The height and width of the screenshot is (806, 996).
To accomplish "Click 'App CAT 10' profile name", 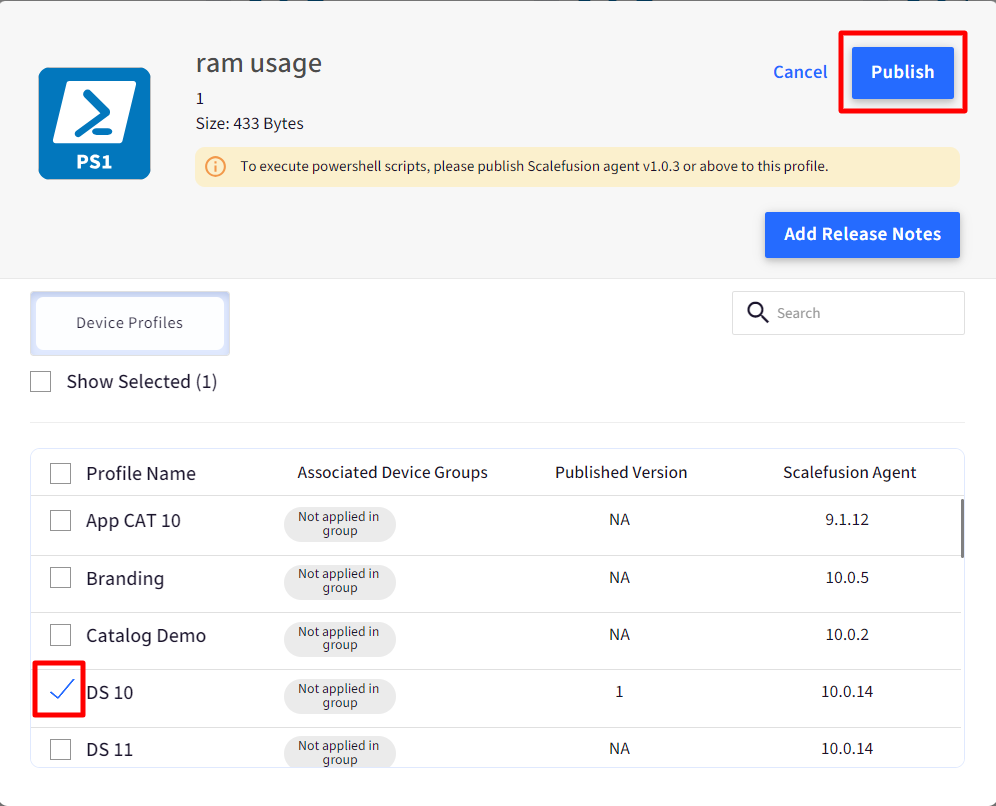I will (x=133, y=521).
